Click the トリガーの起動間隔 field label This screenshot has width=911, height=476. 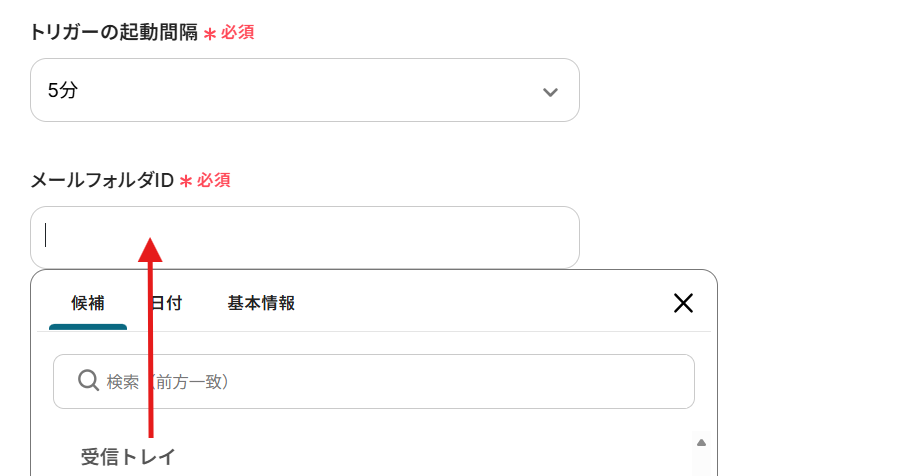[x=113, y=32]
